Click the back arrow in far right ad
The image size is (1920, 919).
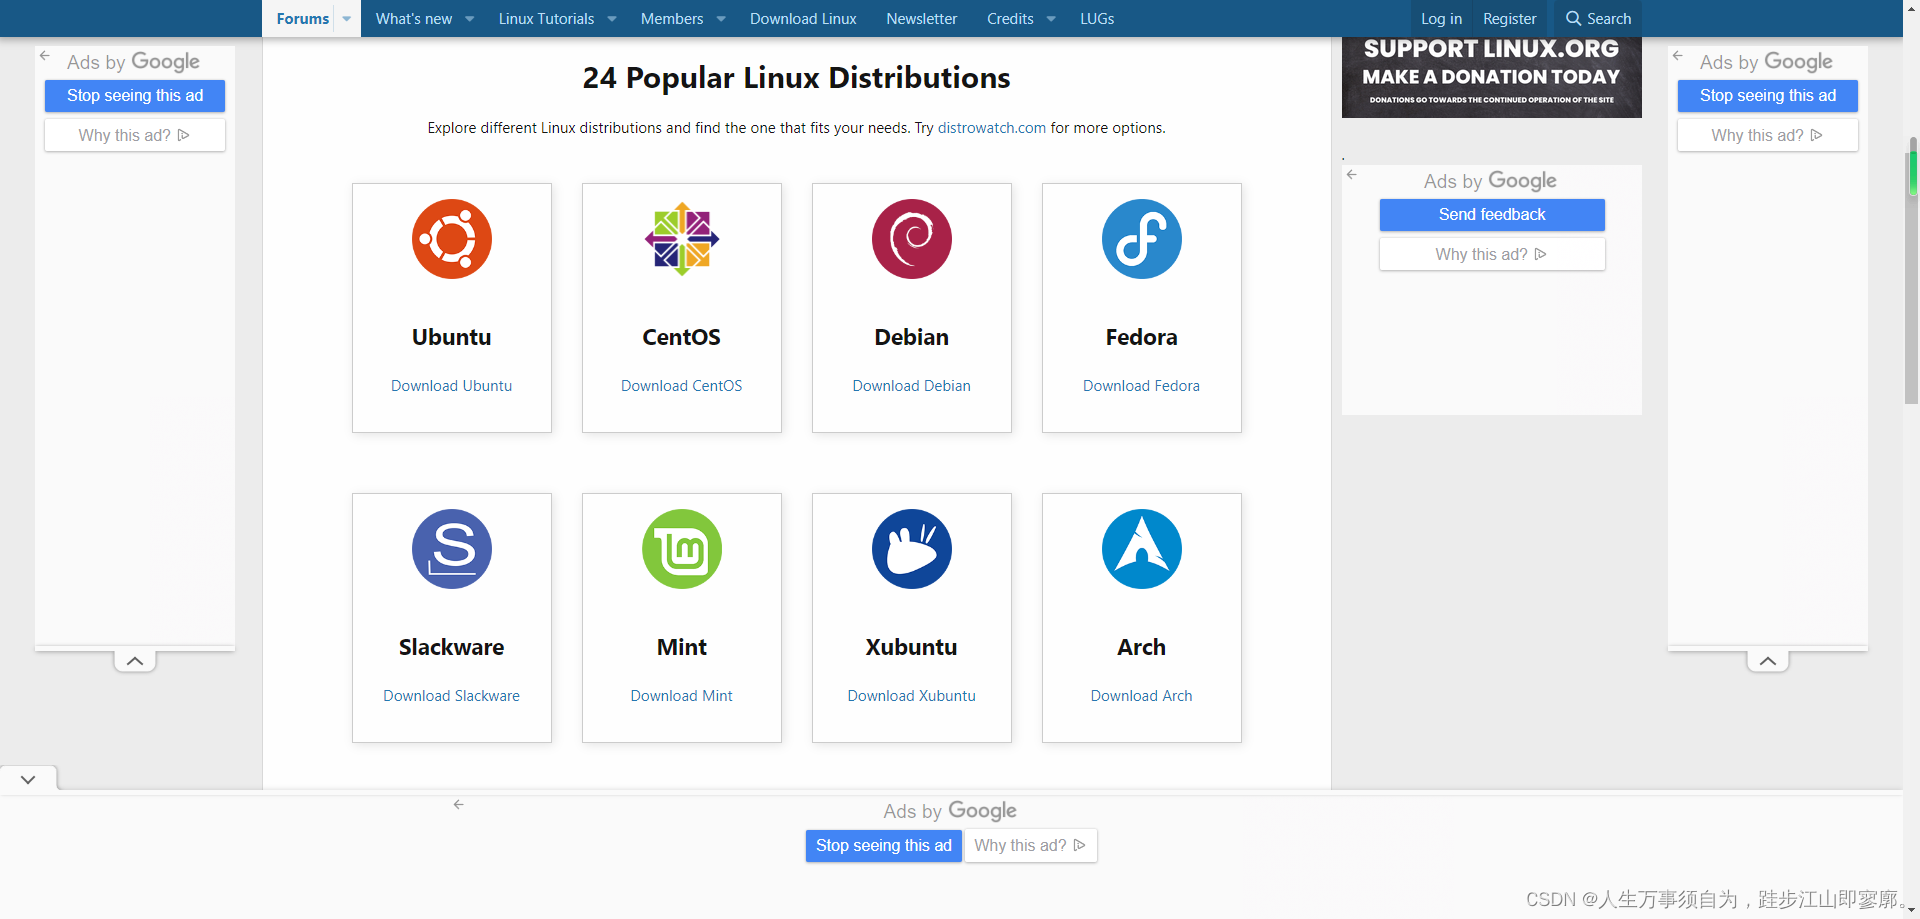[1678, 56]
